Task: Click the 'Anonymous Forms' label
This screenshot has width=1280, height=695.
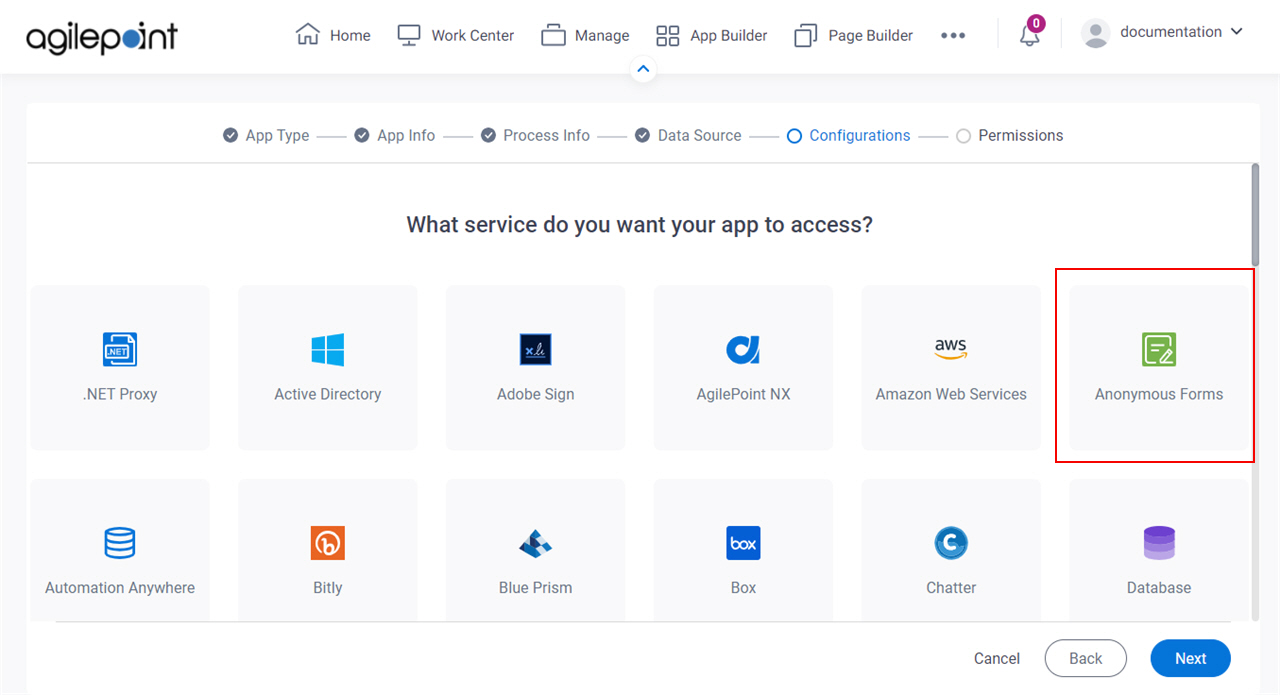Action: (1159, 394)
